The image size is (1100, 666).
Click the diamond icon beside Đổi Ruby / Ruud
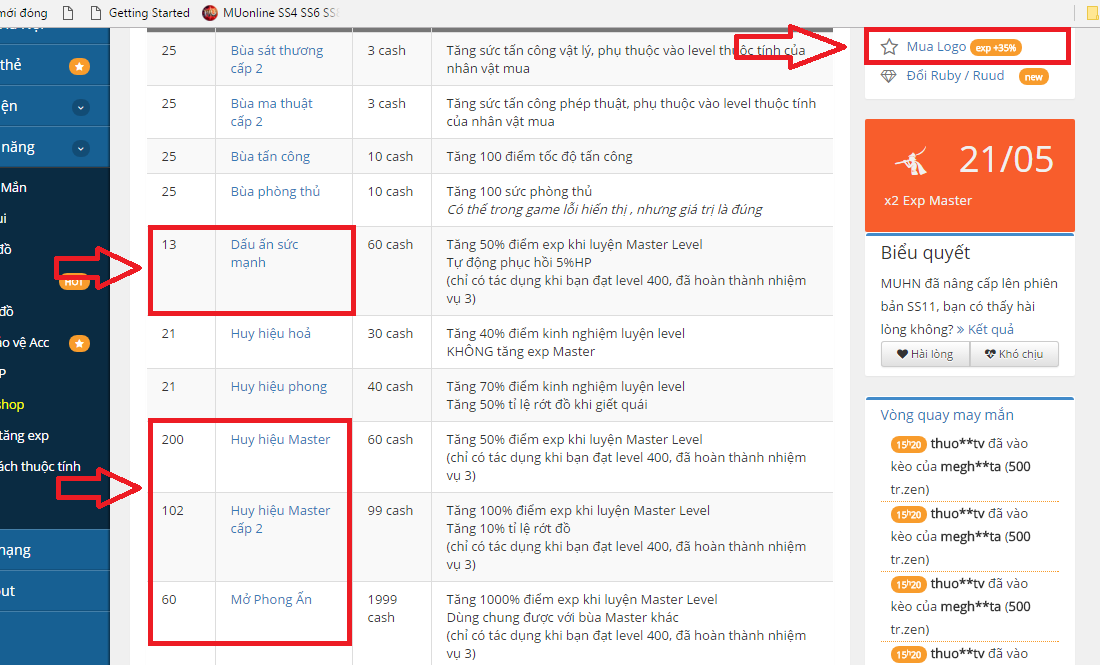[888, 76]
